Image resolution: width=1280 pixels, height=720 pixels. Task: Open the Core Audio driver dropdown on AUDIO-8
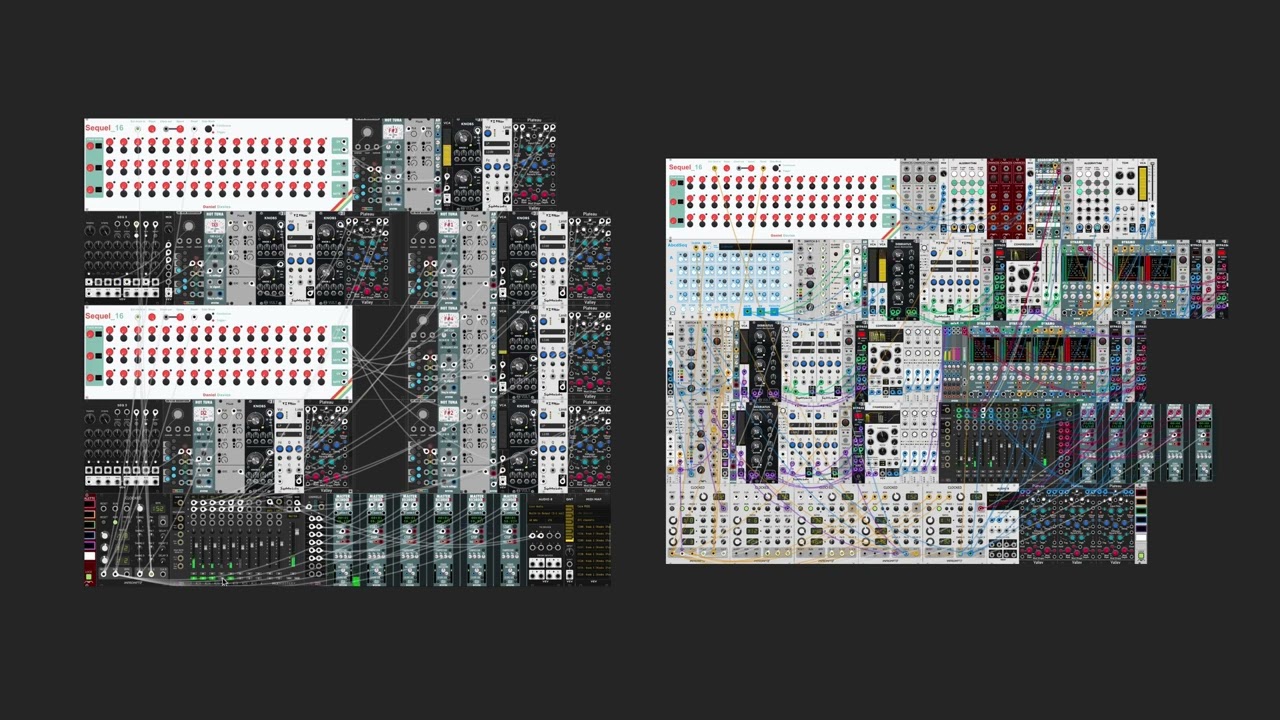546,506
